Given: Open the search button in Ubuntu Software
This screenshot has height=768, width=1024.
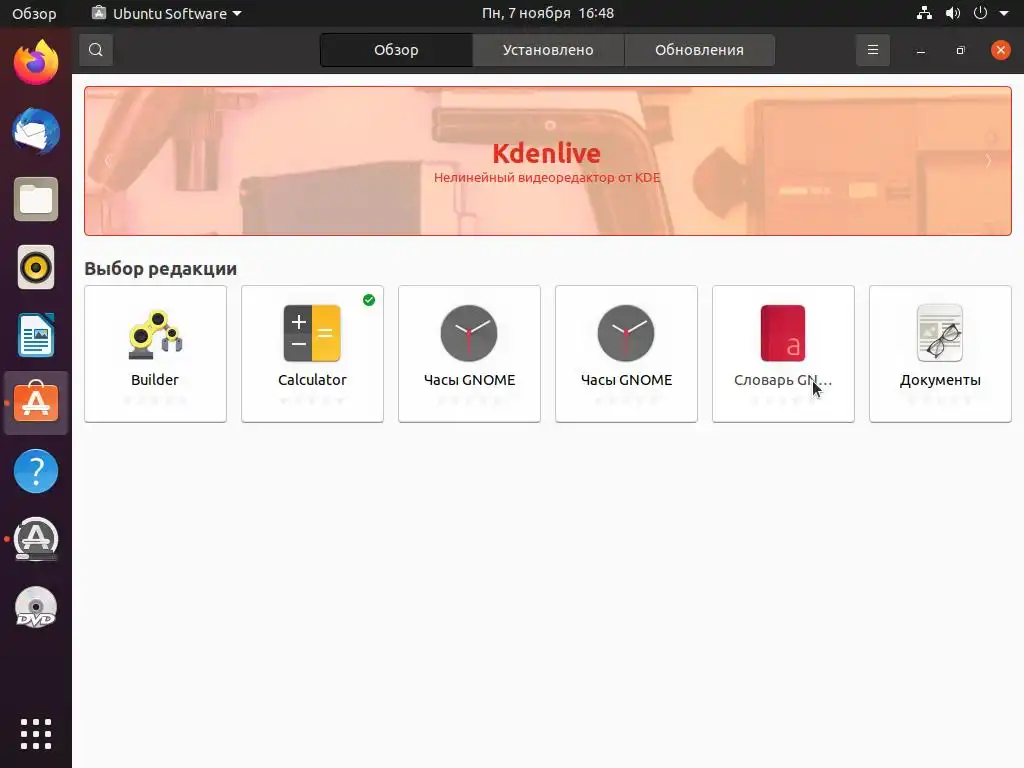Looking at the screenshot, I should click(95, 50).
